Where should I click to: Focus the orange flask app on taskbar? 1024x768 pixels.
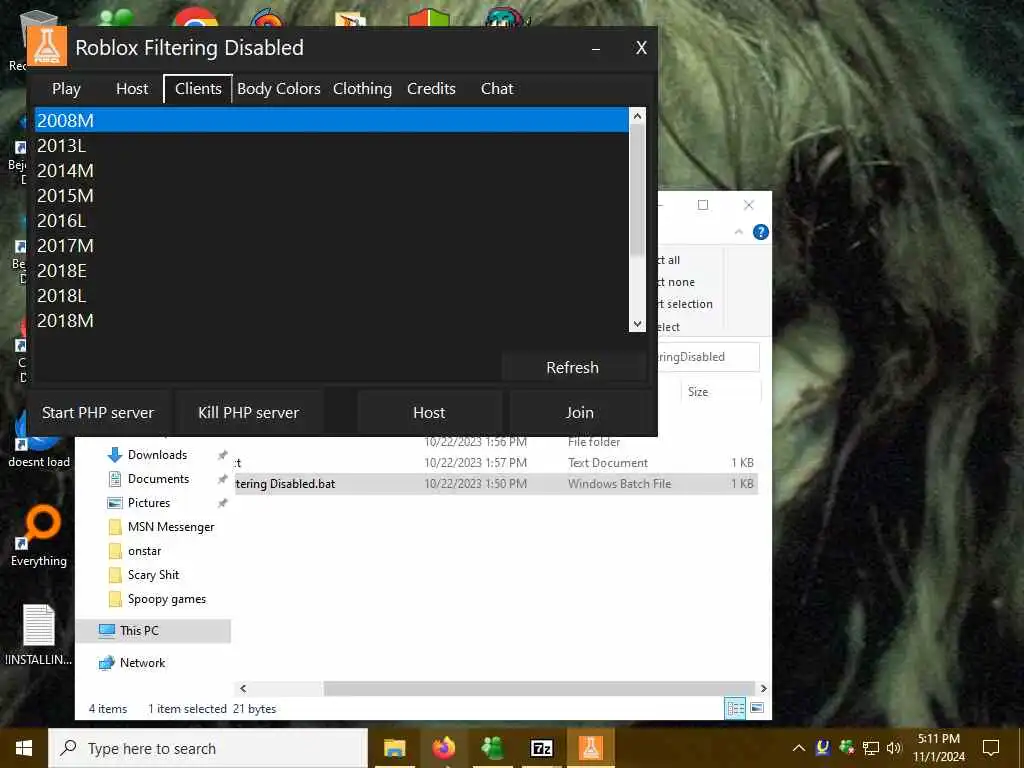590,748
